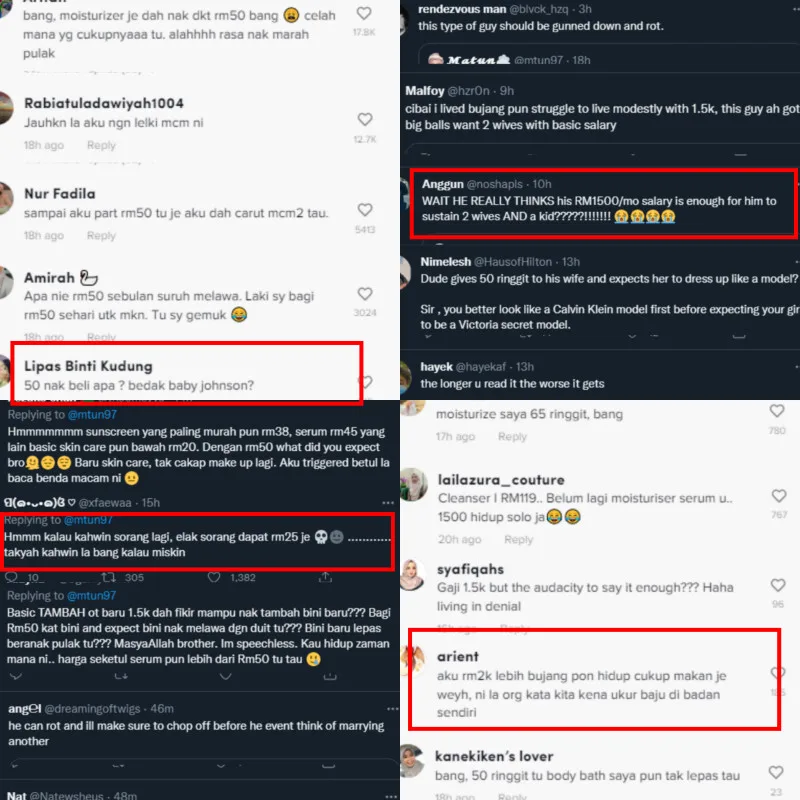The width and height of the screenshot is (800, 800).
Task: Open share icon on xfaewaa's tweet
Action: click(x=325, y=577)
